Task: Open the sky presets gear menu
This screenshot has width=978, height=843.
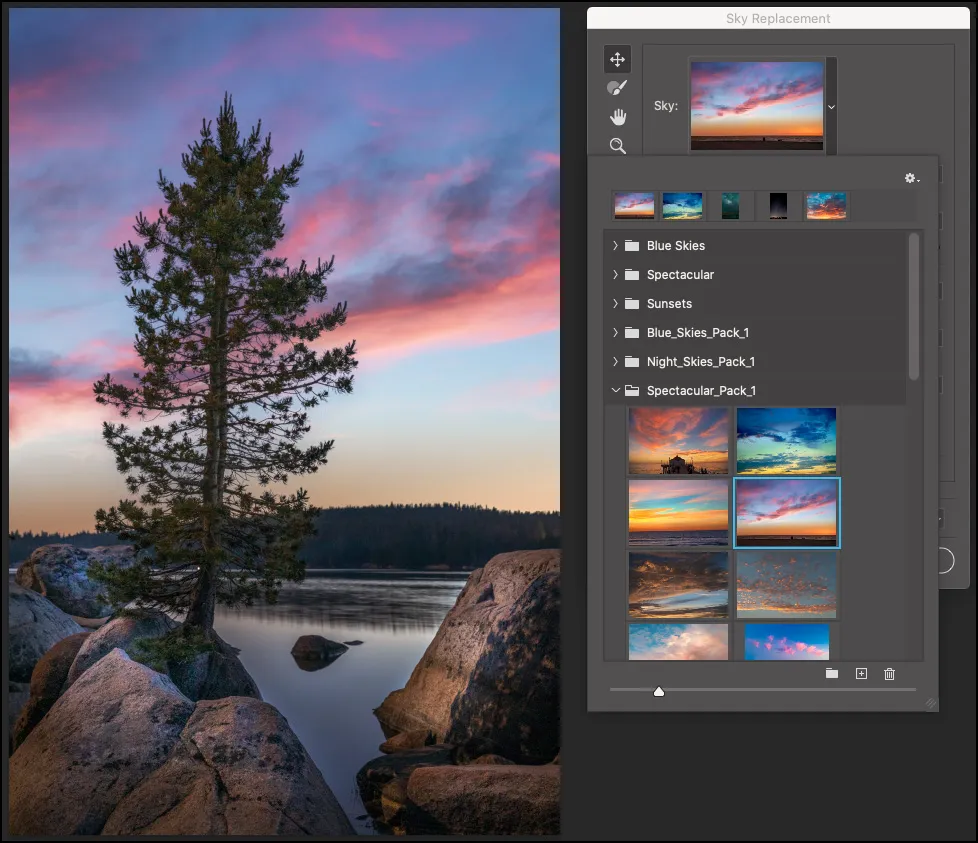Action: (910, 178)
